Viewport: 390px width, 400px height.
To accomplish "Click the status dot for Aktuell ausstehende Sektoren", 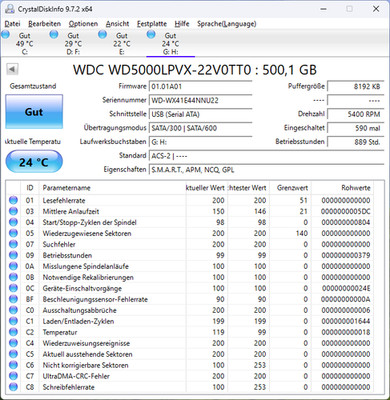I will coord(13,354).
